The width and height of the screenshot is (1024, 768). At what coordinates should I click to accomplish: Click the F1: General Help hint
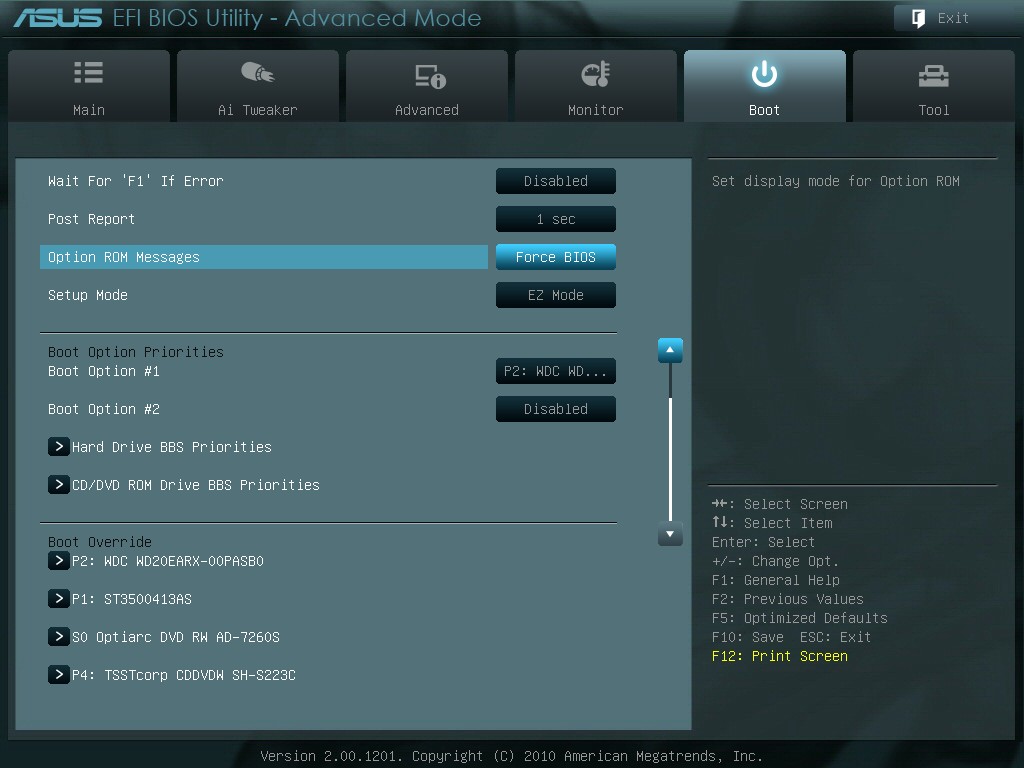click(x=776, y=580)
